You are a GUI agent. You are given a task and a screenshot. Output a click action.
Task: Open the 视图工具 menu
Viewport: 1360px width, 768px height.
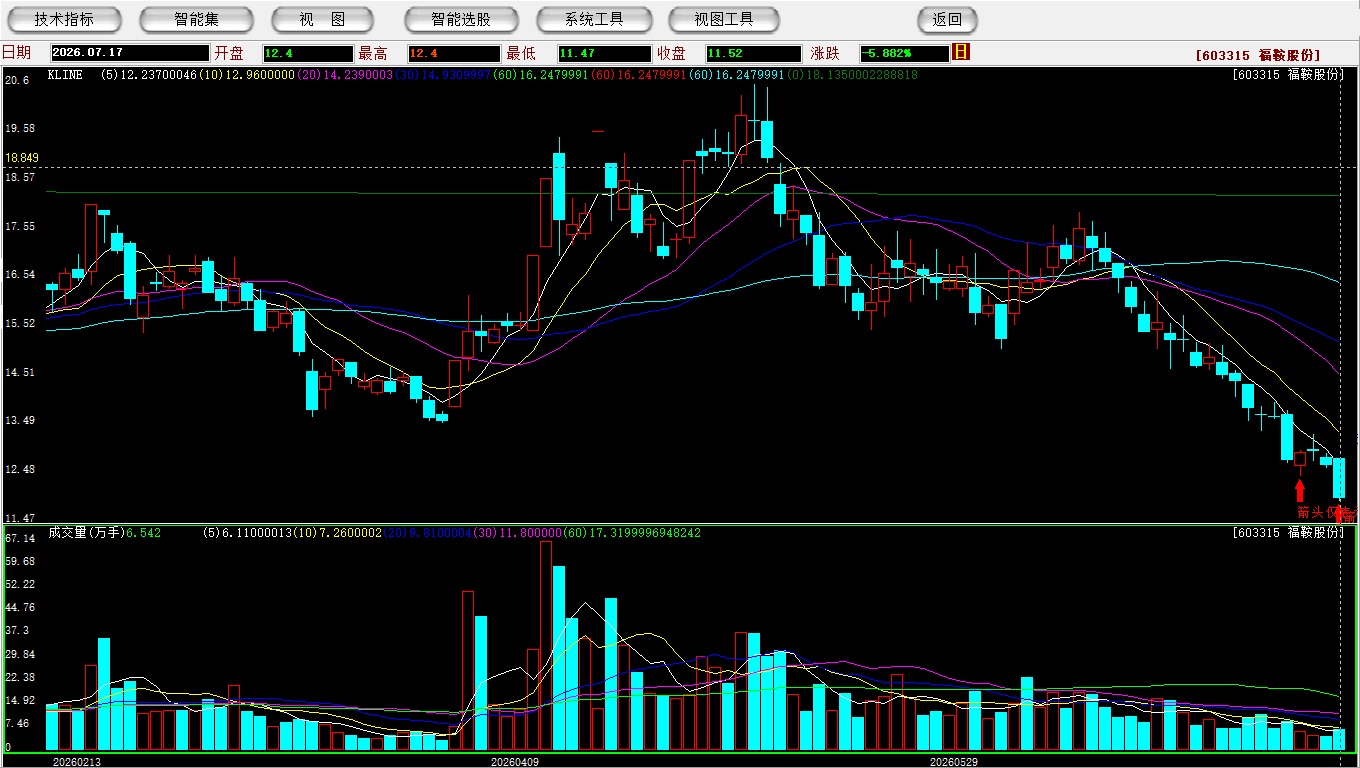coord(724,19)
